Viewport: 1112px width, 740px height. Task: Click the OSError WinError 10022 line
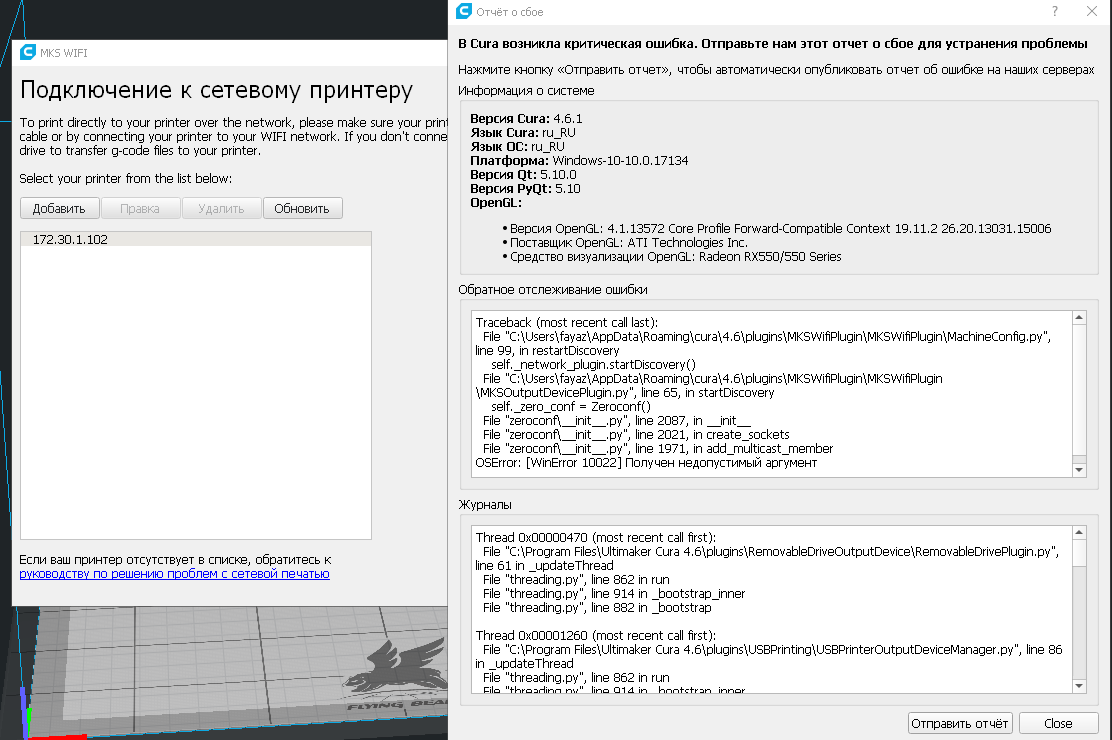pyautogui.click(x=646, y=463)
